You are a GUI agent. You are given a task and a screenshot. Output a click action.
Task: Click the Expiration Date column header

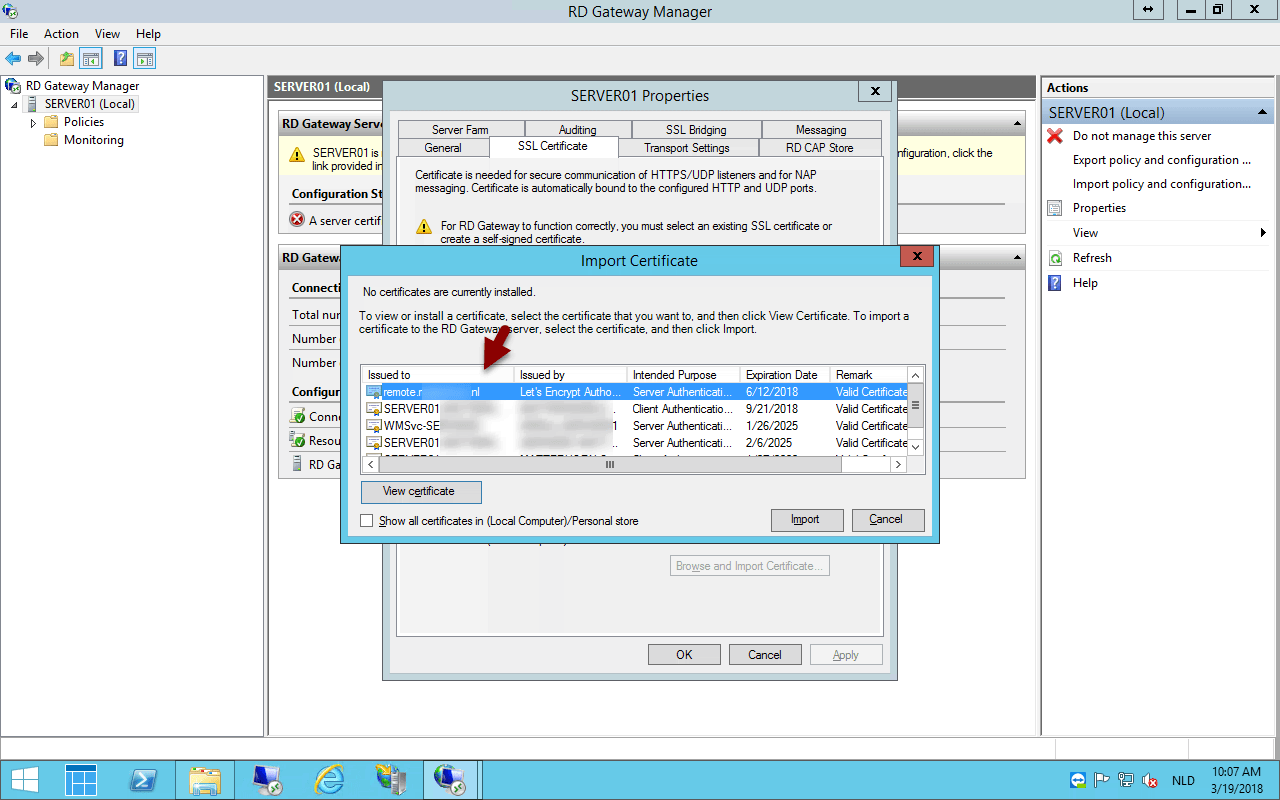coord(784,375)
